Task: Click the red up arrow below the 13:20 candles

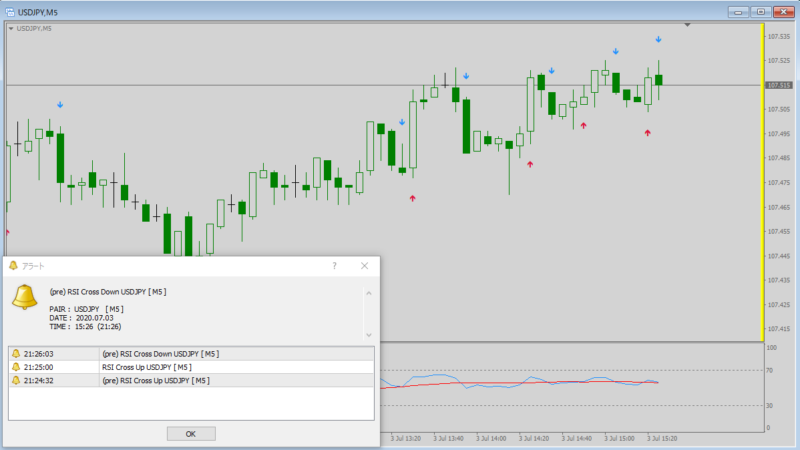Action: [x=412, y=198]
